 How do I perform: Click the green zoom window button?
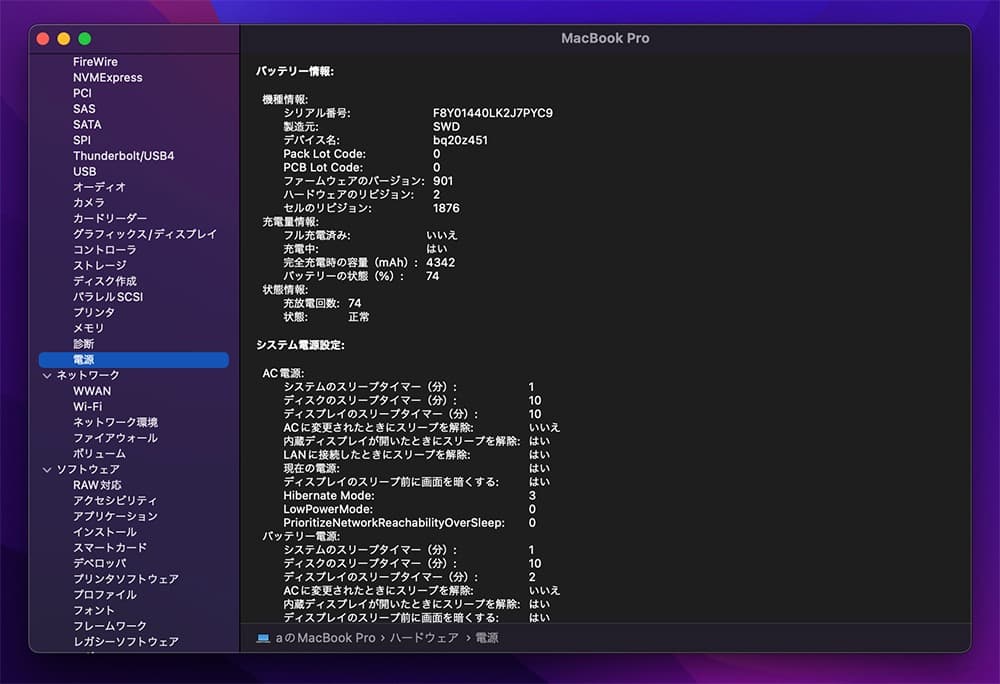coord(84,39)
